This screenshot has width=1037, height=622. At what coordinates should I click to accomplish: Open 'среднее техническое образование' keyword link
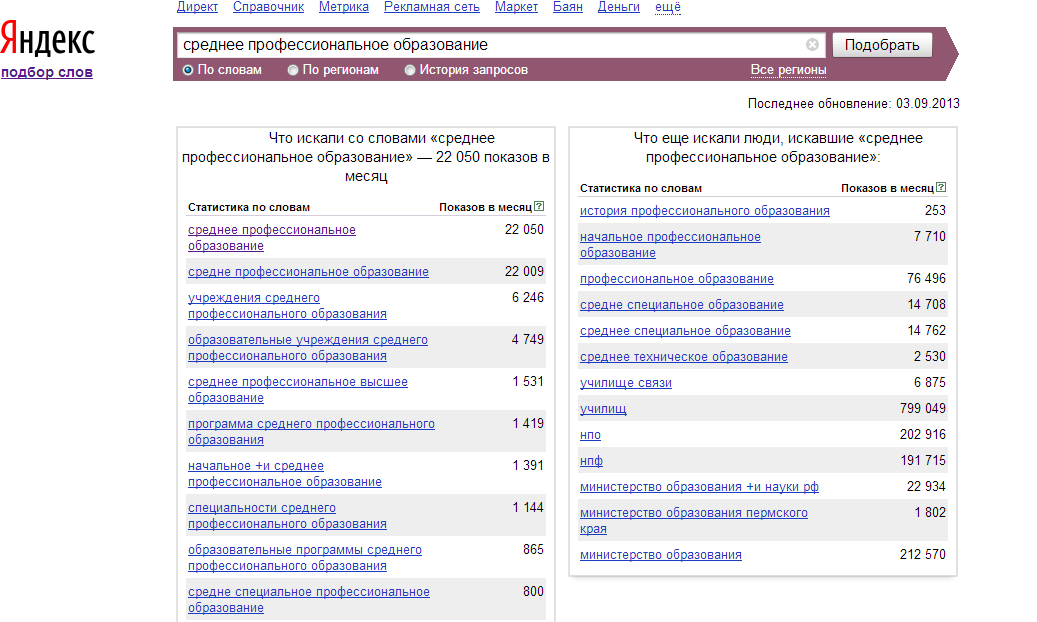tap(684, 357)
